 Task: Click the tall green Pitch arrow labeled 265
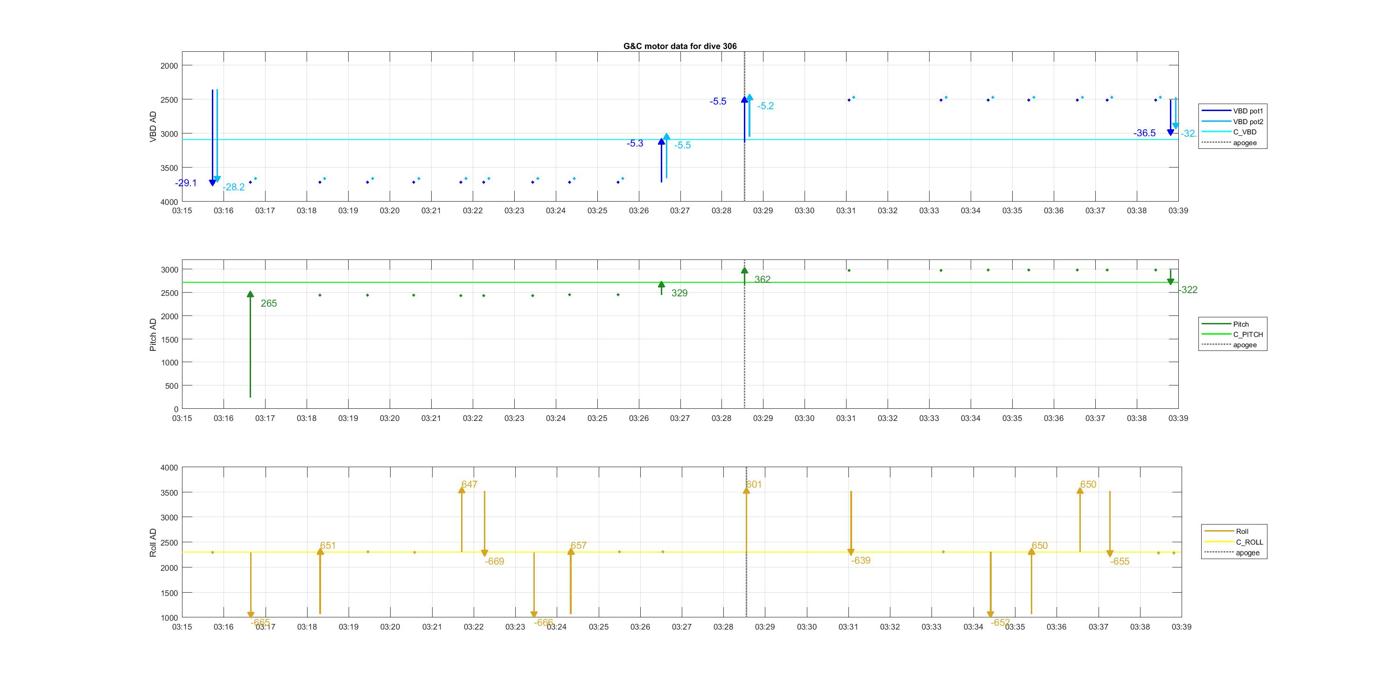250,345
